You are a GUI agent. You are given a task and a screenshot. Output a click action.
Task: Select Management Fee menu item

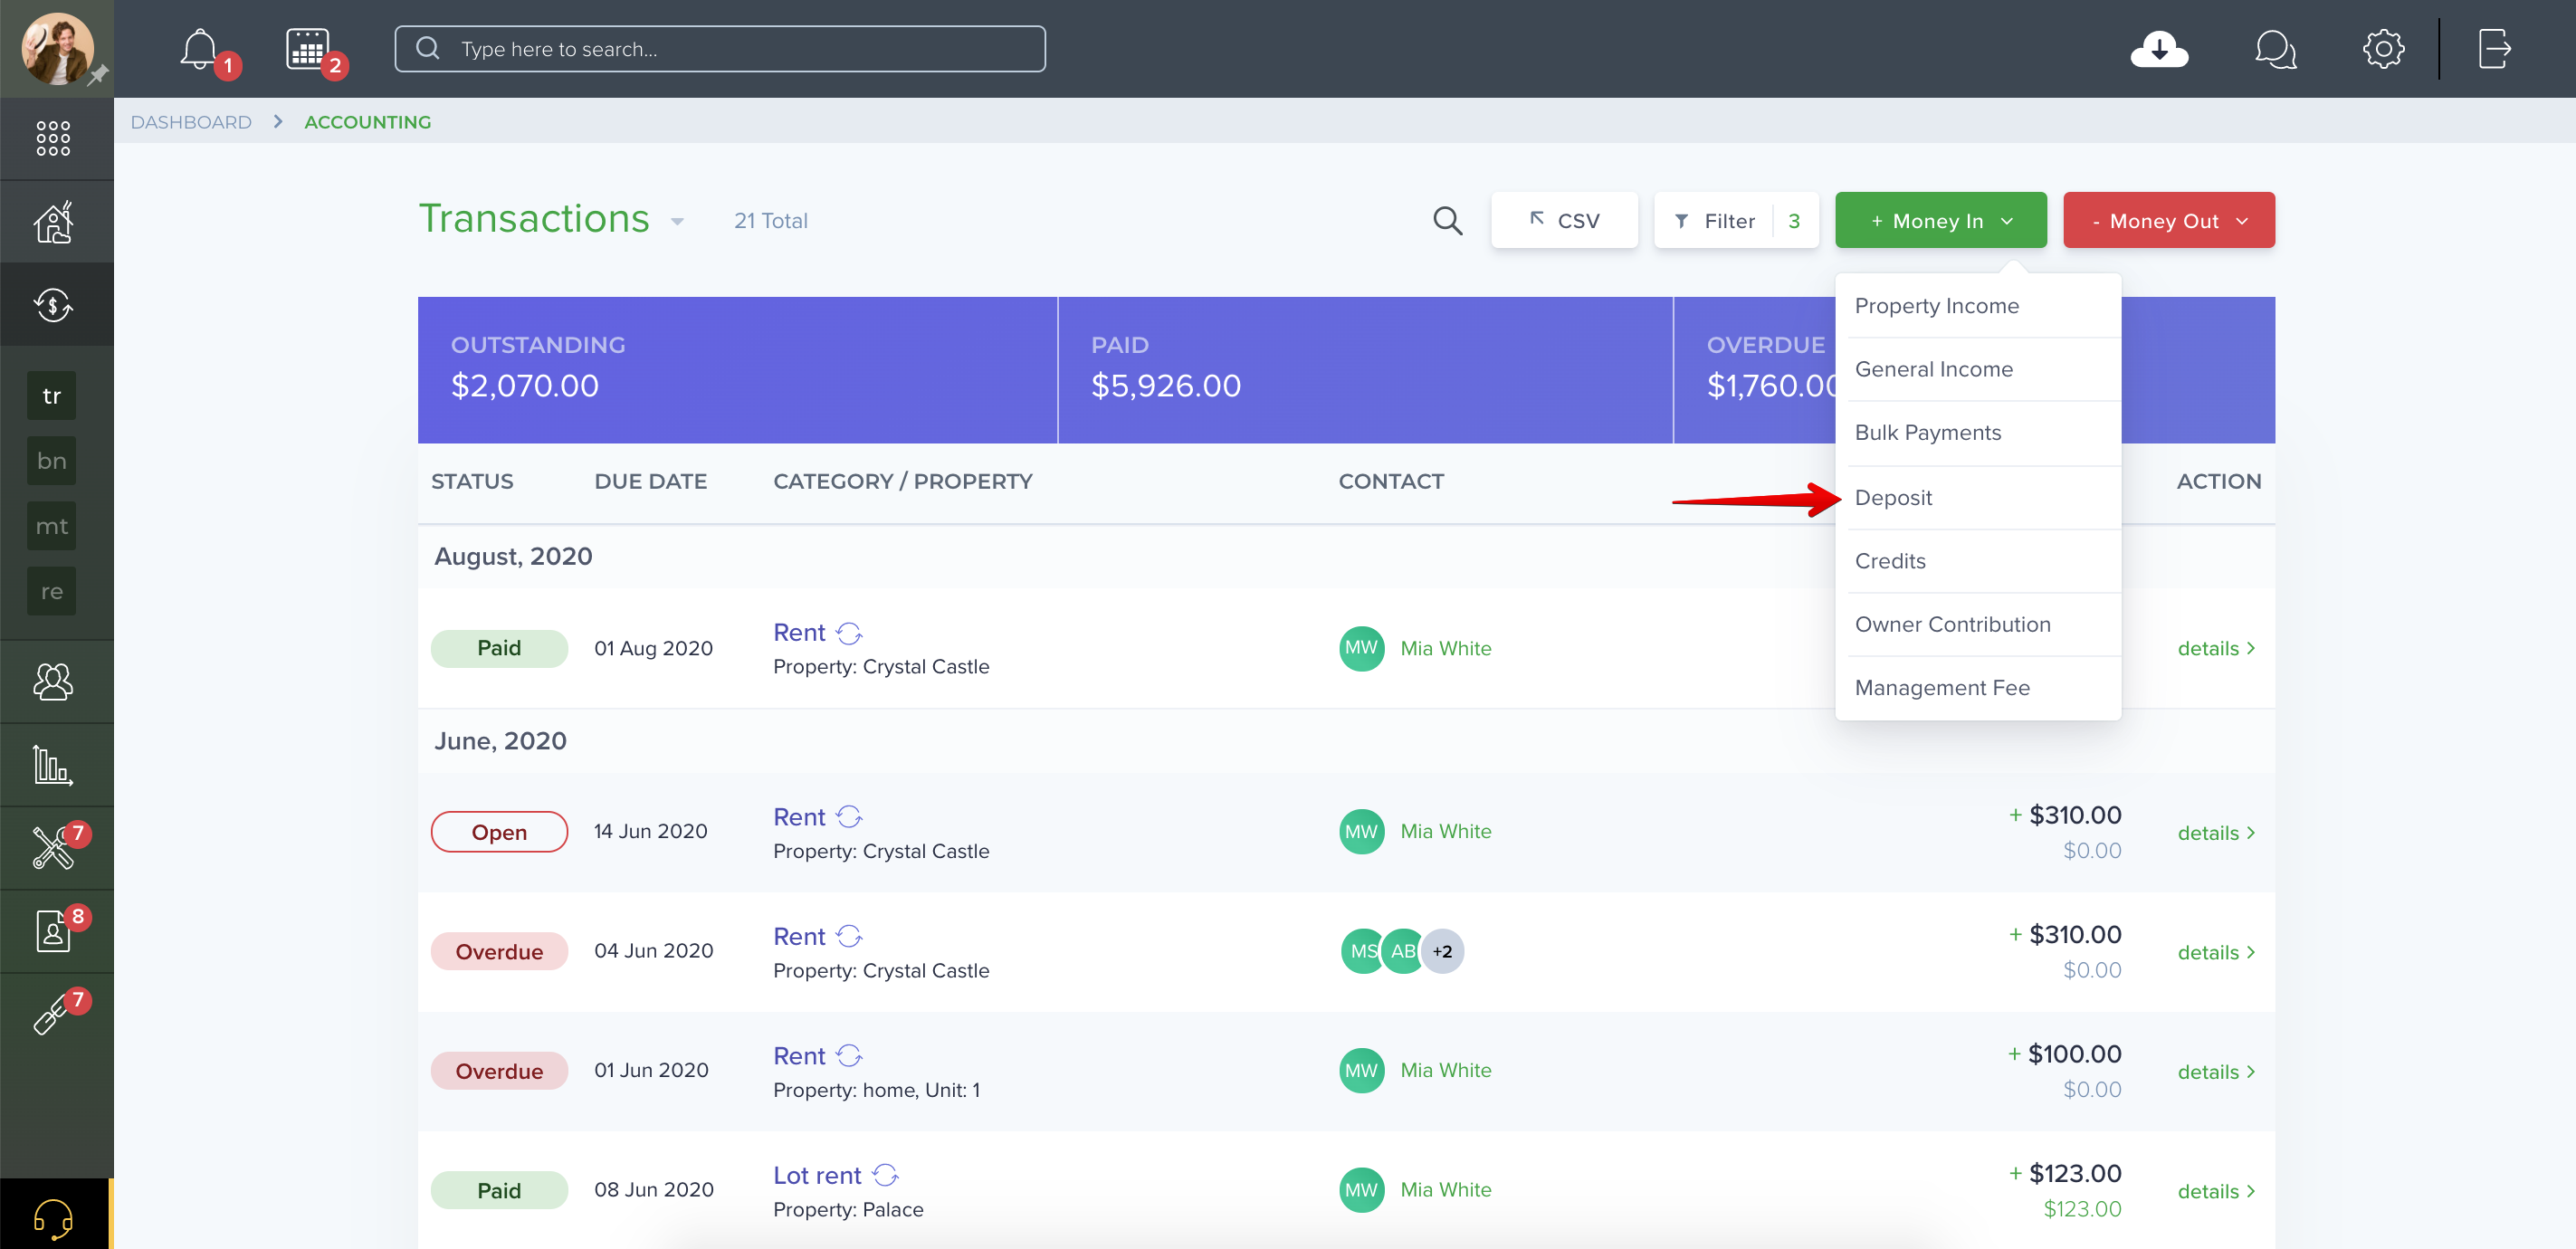point(1977,688)
